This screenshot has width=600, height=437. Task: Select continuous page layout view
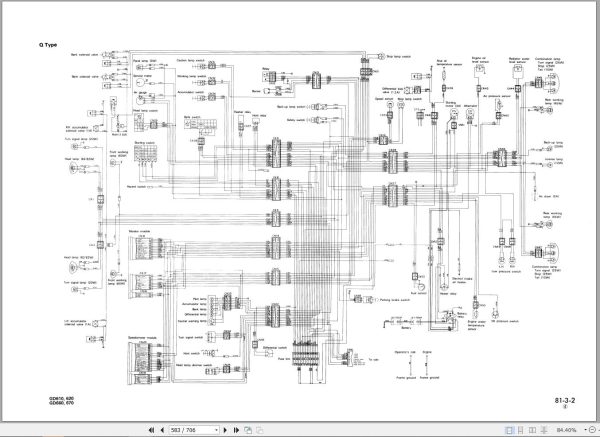521,430
